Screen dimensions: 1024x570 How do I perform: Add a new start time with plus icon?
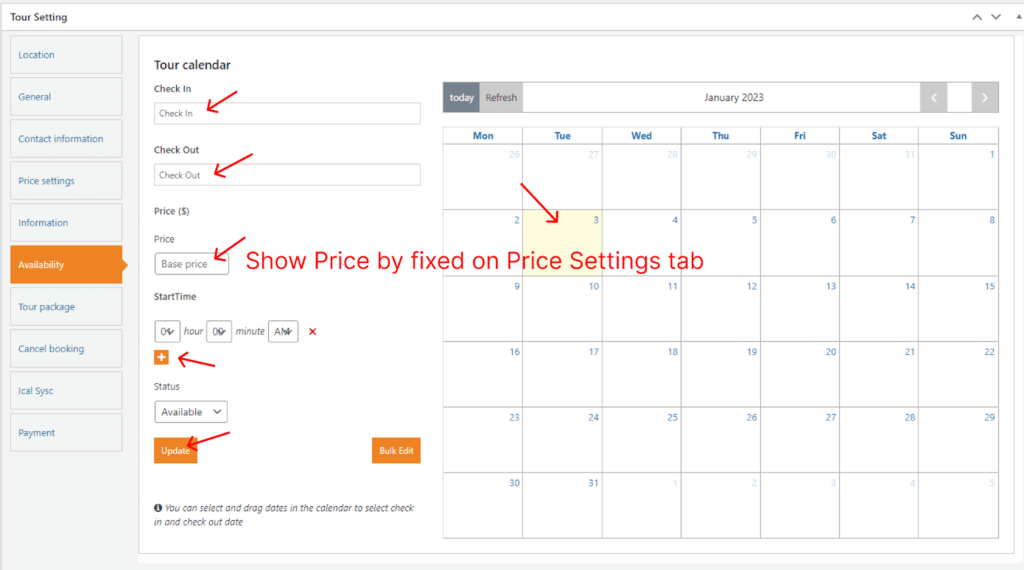(x=161, y=358)
